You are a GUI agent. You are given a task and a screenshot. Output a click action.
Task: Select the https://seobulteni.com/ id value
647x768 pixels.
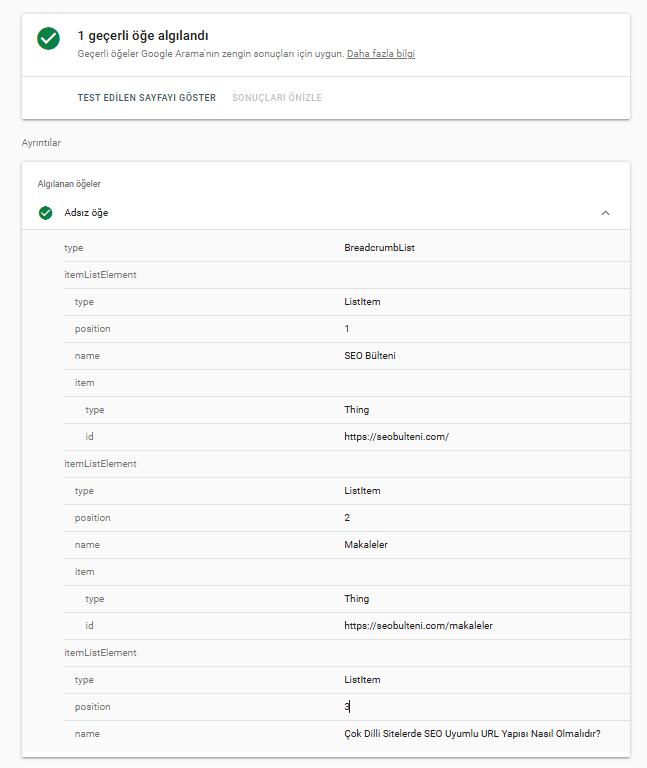point(391,437)
